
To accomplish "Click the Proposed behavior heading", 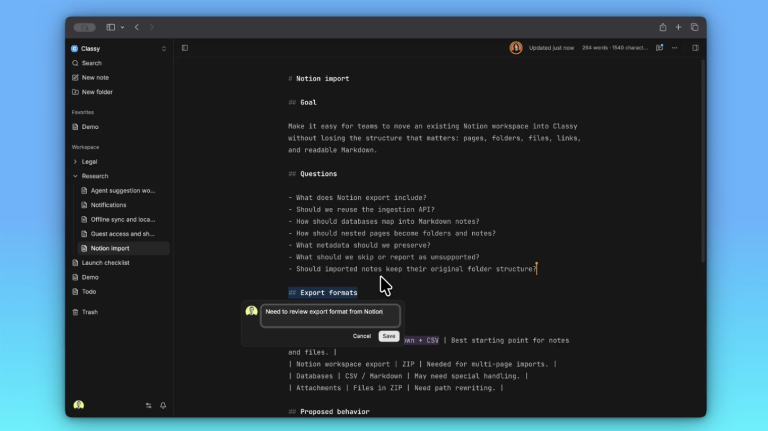I will click(x=335, y=411).
